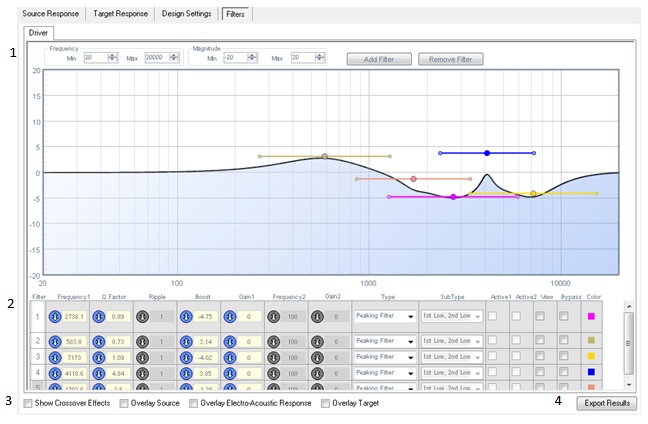Open the Design Settings tab

(x=186, y=14)
